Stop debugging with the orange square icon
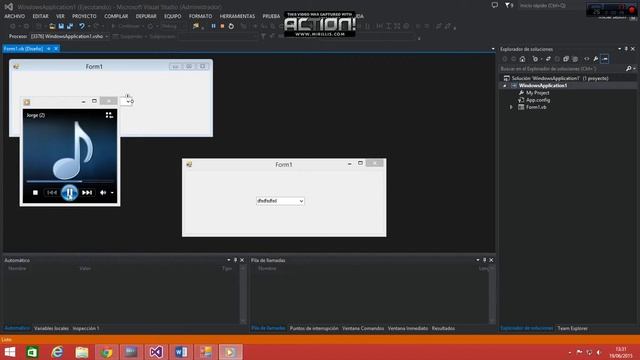This screenshot has width=640, height=360. coord(222,26)
